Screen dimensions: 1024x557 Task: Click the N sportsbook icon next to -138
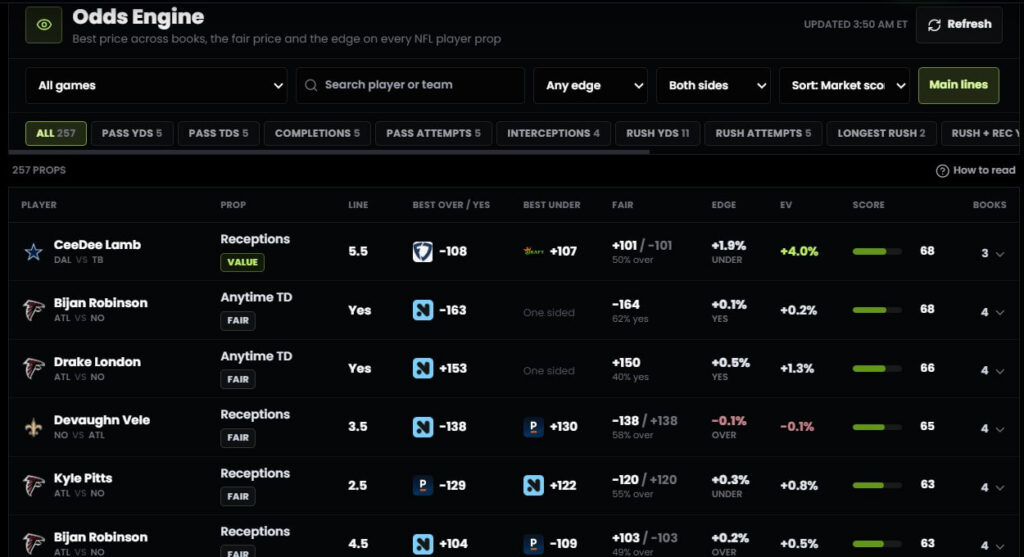coord(423,427)
